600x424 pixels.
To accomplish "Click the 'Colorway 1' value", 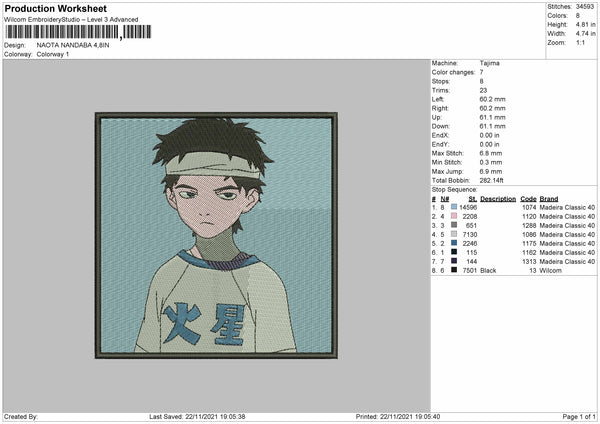I will [x=53, y=54].
